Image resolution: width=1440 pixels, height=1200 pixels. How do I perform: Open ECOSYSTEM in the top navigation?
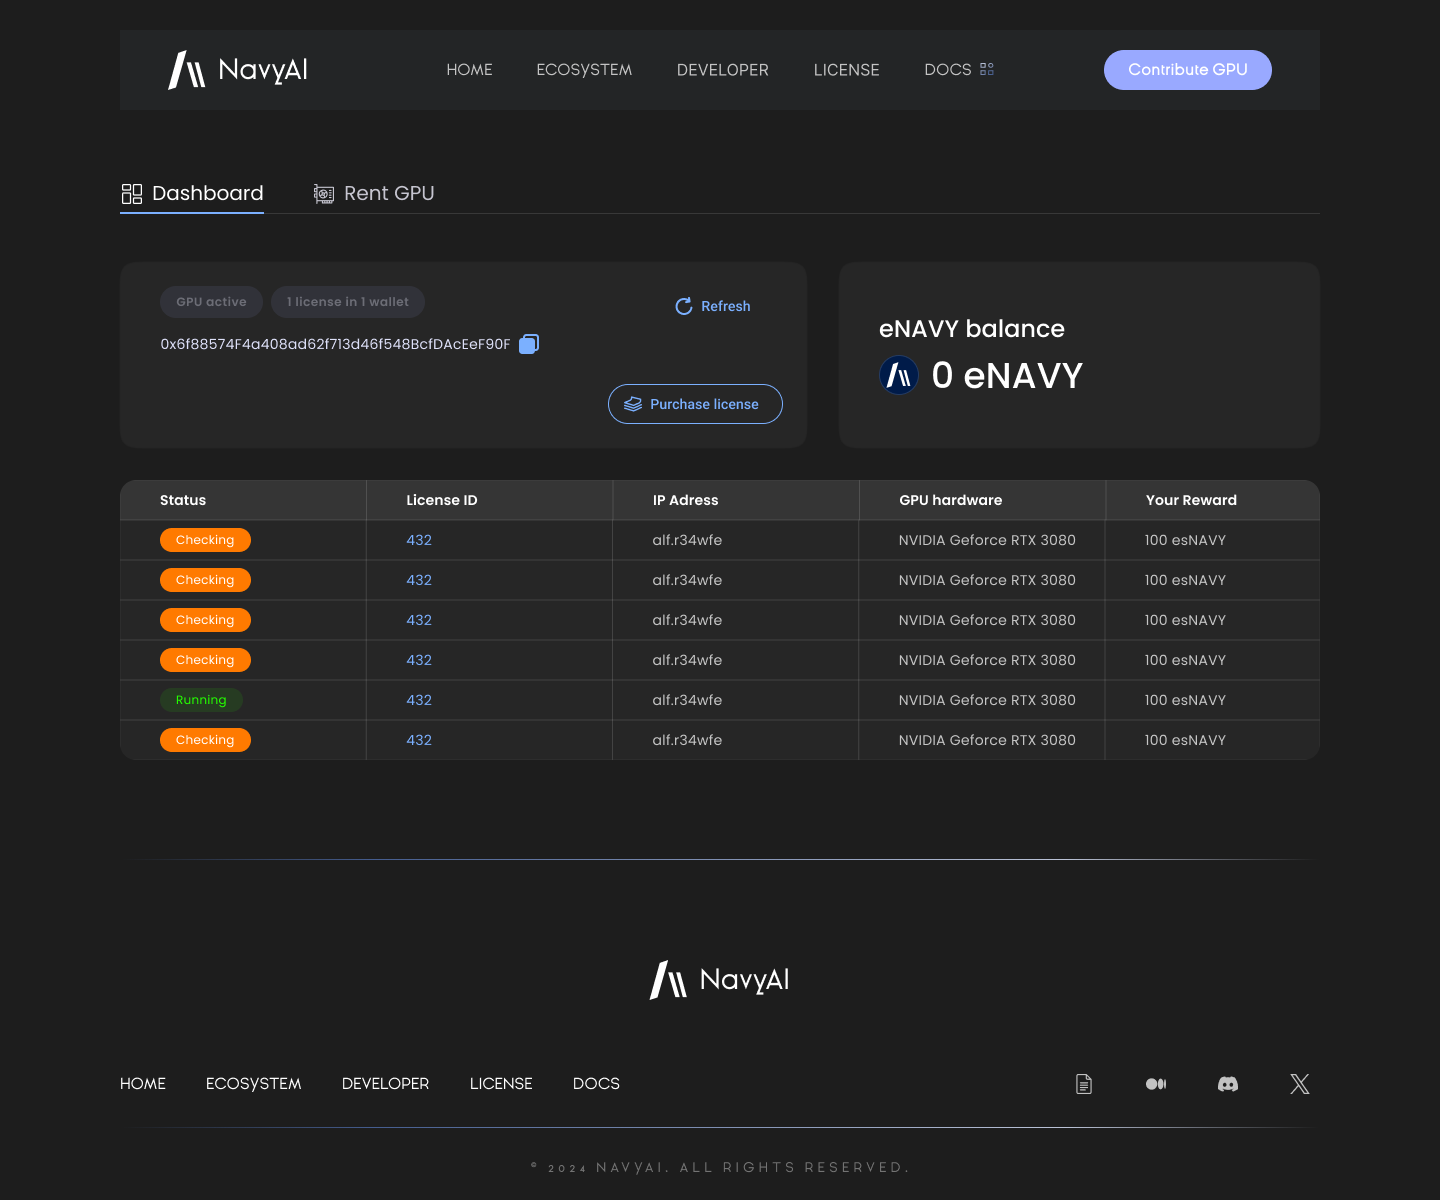[584, 70]
